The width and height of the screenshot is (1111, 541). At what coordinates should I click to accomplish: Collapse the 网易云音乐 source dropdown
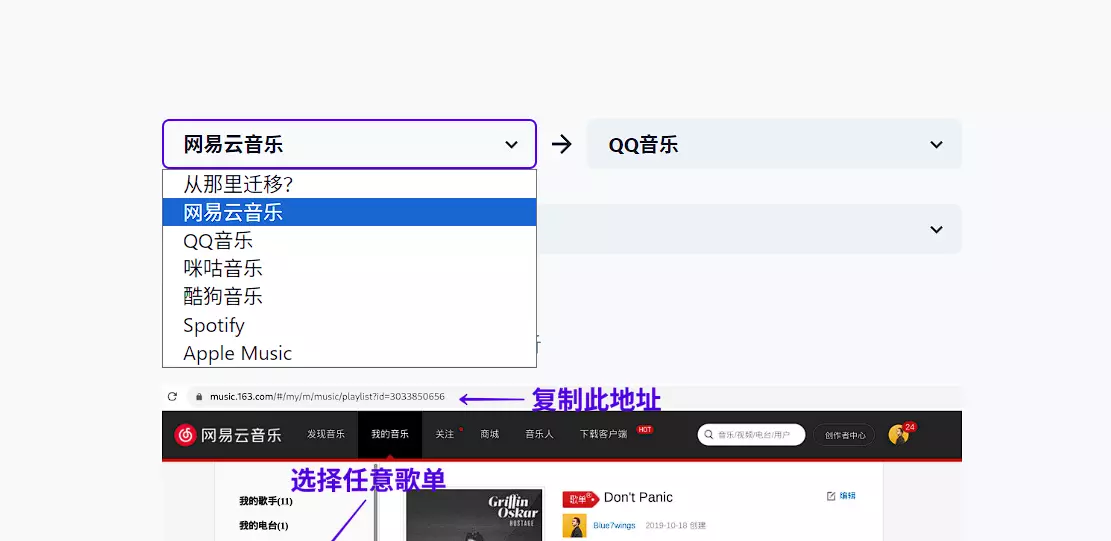tap(511, 145)
